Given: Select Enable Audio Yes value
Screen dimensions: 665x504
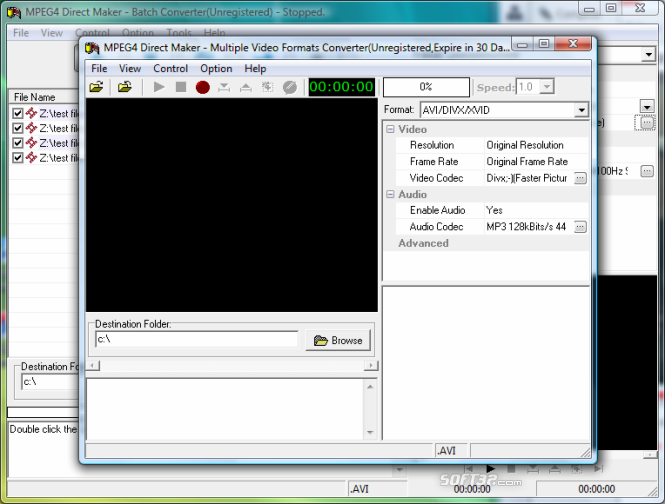Looking at the screenshot, I should pos(536,210).
